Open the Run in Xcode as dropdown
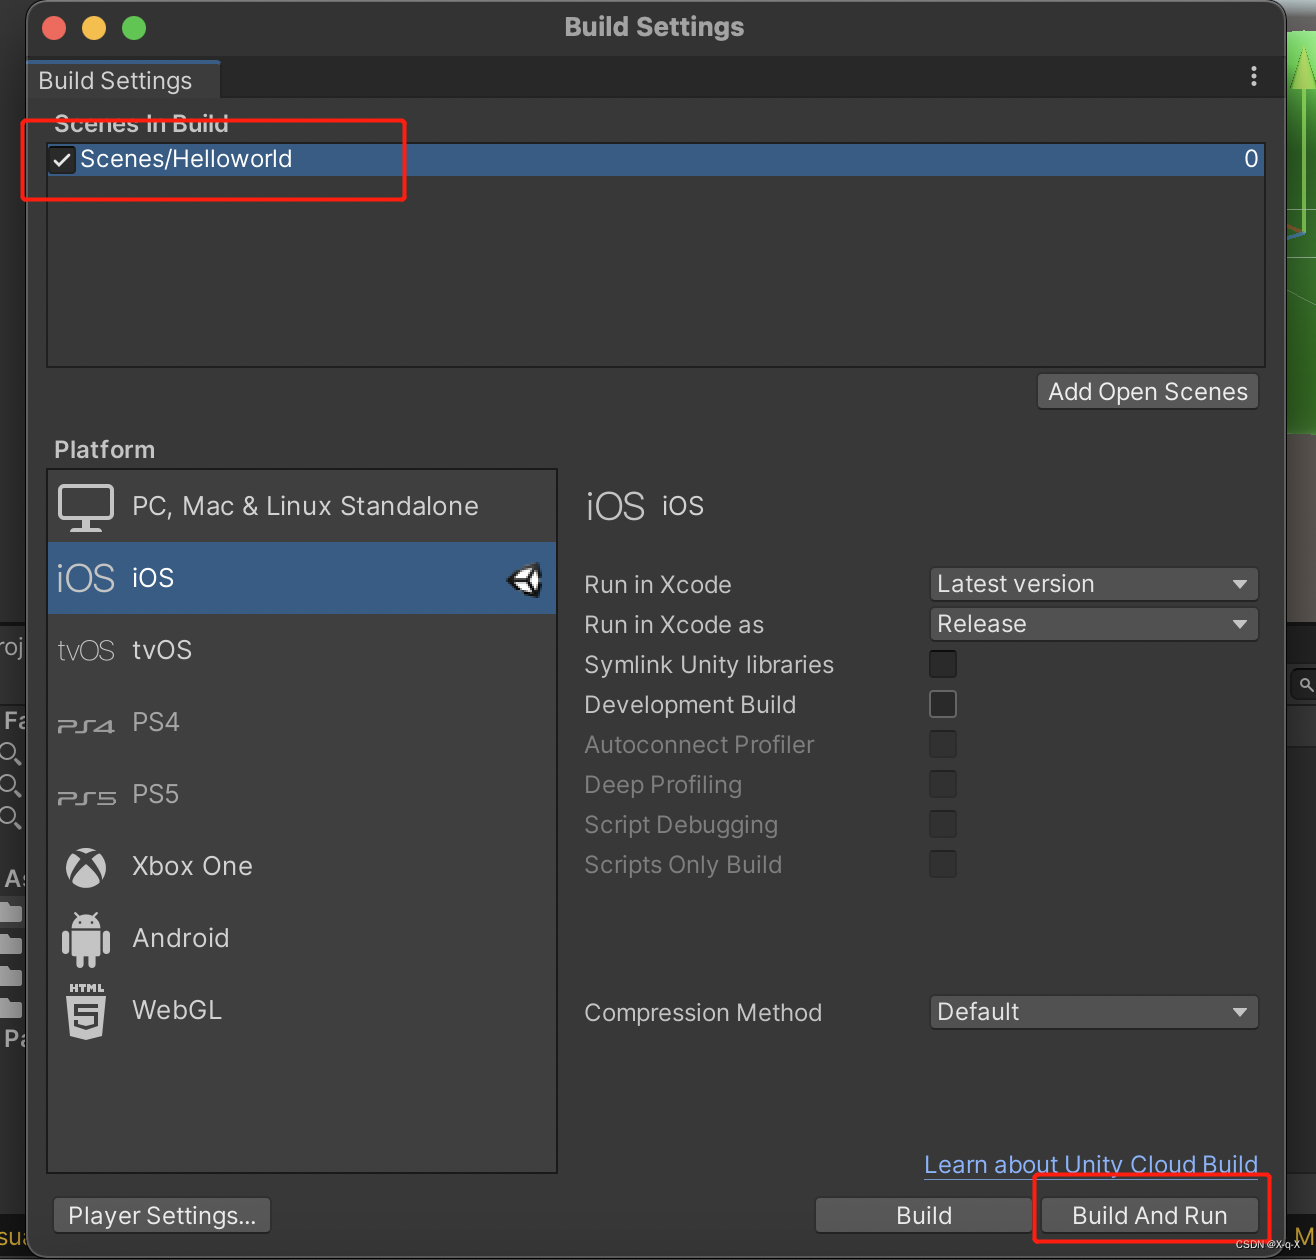The image size is (1316, 1260). click(x=1094, y=624)
